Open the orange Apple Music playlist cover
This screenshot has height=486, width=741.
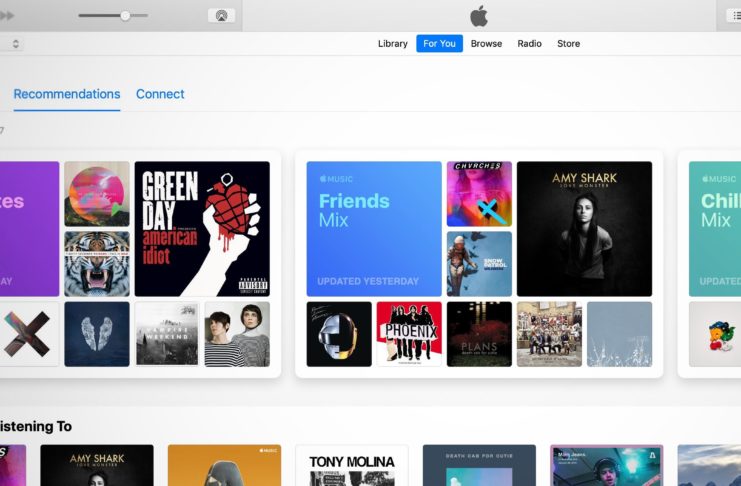224,465
